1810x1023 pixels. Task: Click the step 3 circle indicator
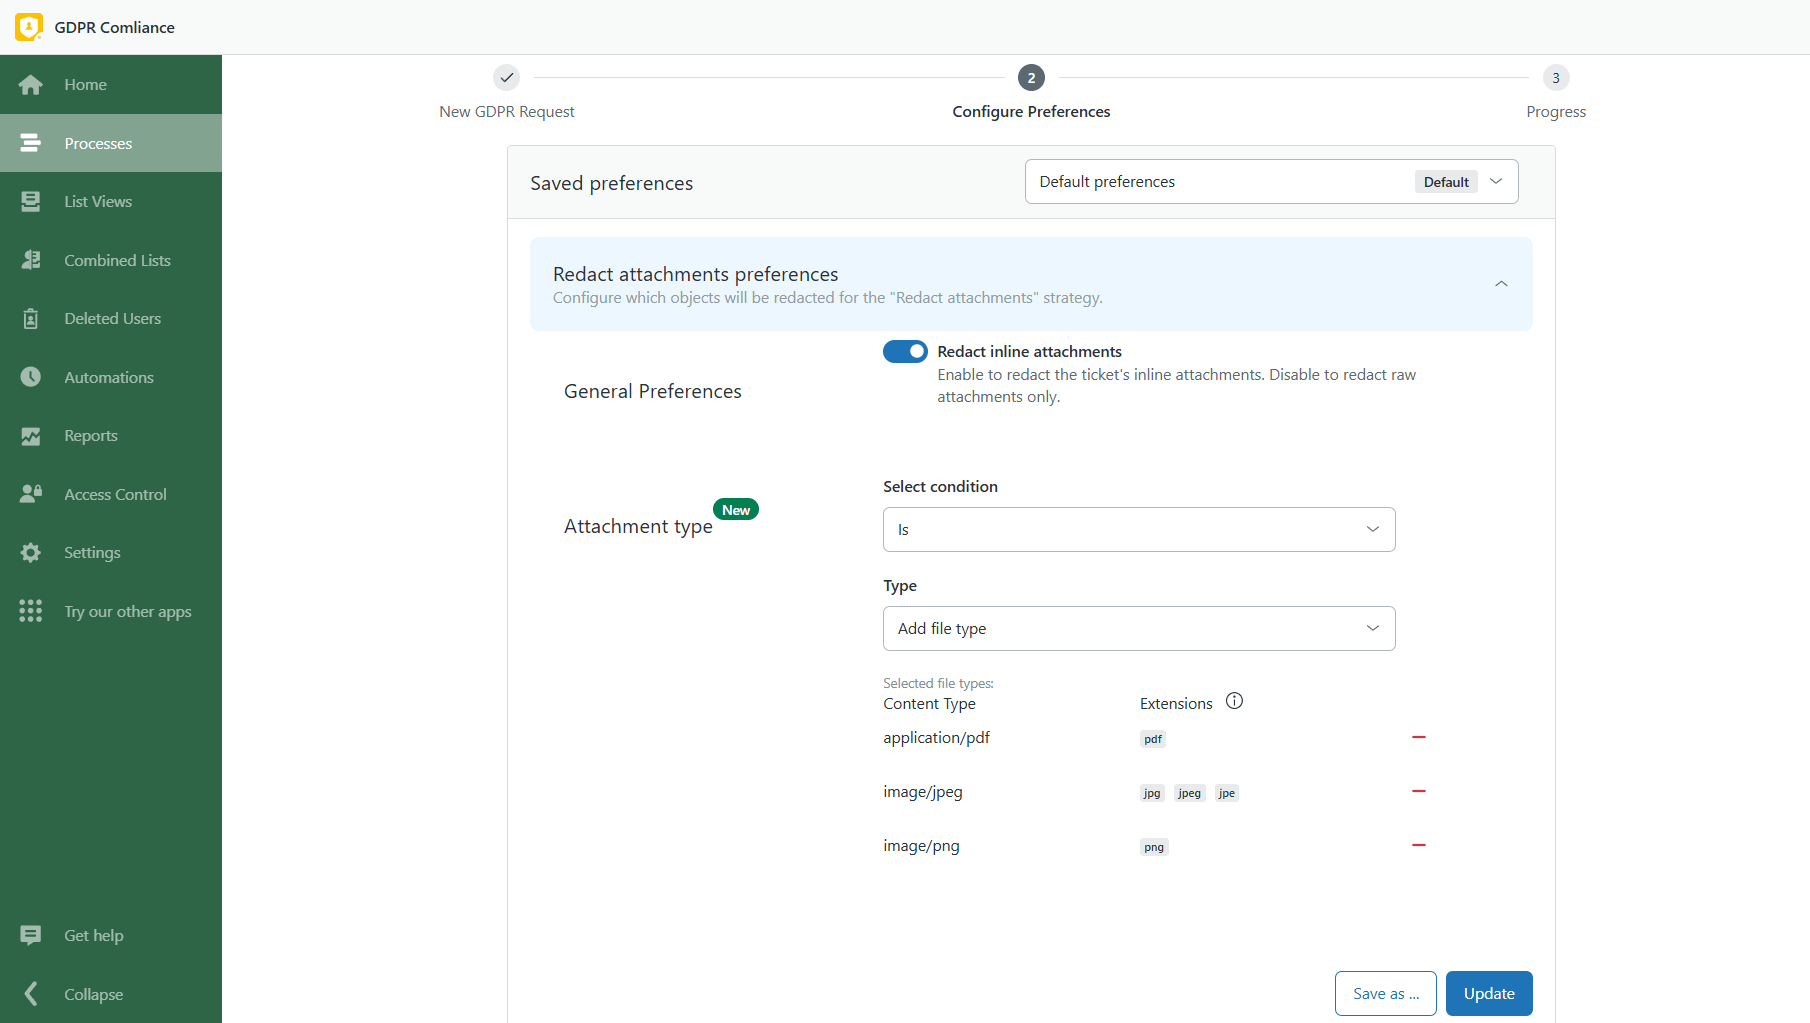click(x=1556, y=77)
